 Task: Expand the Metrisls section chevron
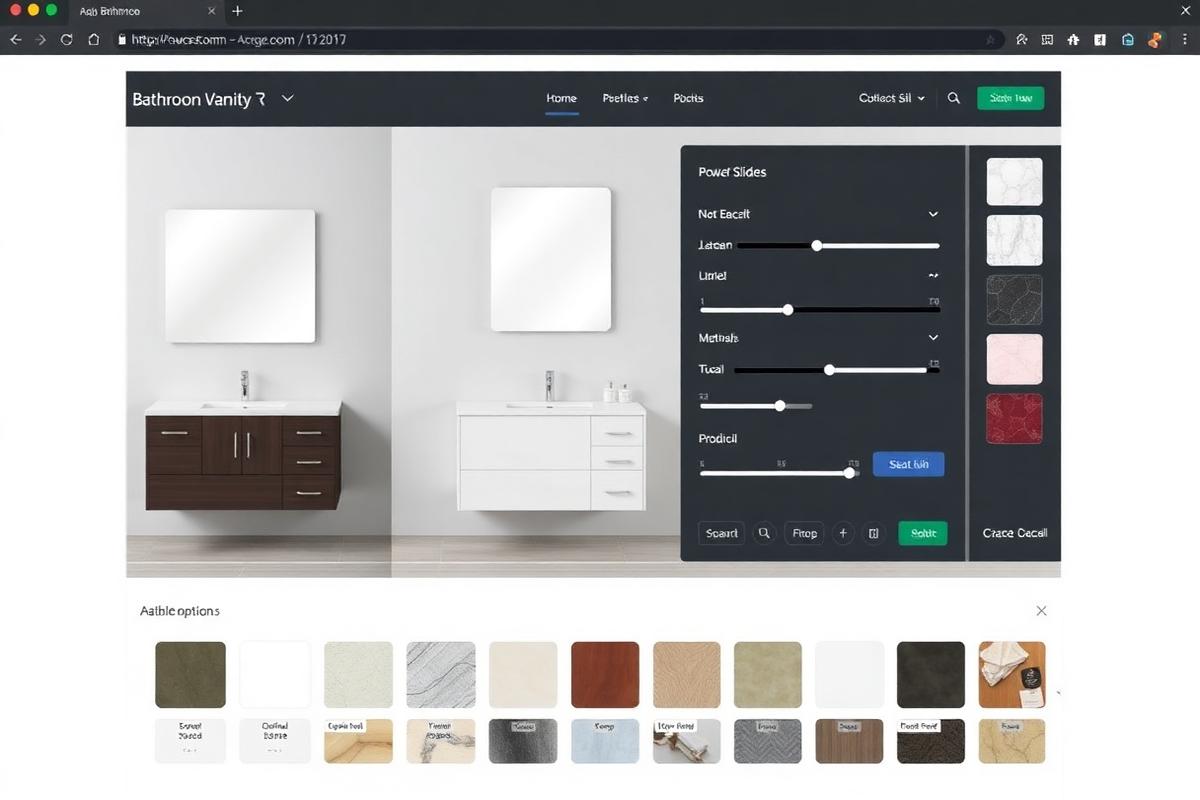point(932,337)
